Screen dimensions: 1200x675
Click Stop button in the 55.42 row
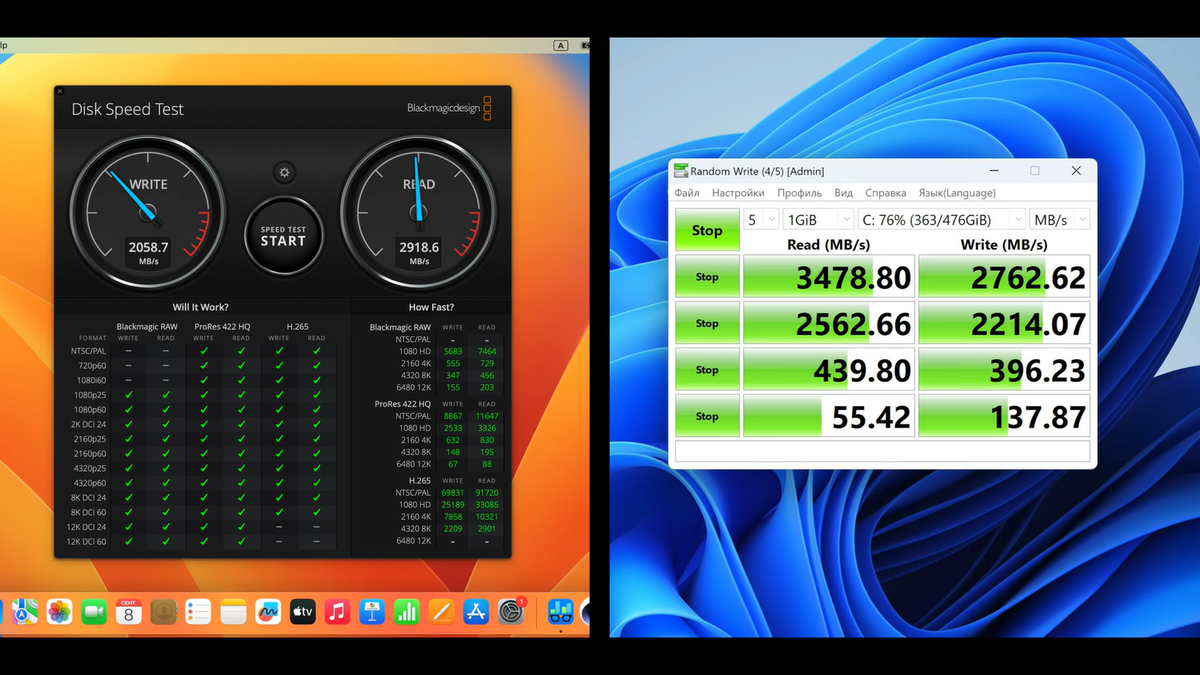(707, 416)
